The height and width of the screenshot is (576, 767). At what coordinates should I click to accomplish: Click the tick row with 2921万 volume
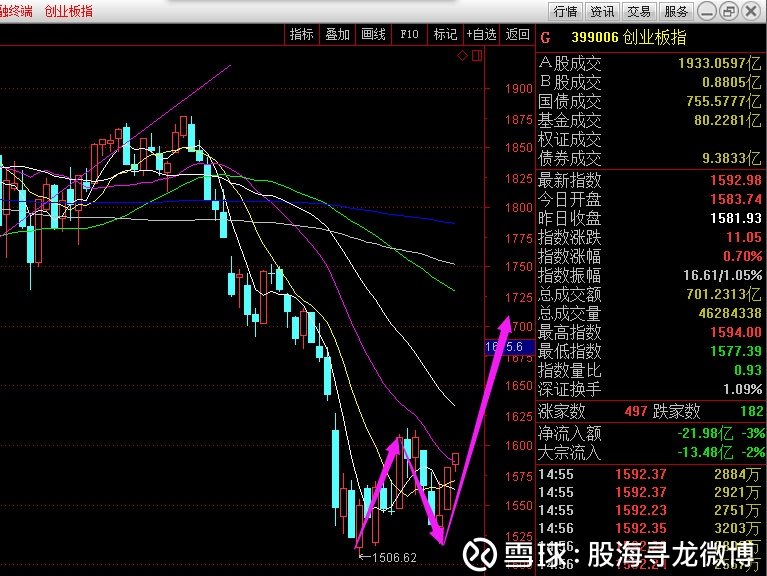tap(650, 492)
